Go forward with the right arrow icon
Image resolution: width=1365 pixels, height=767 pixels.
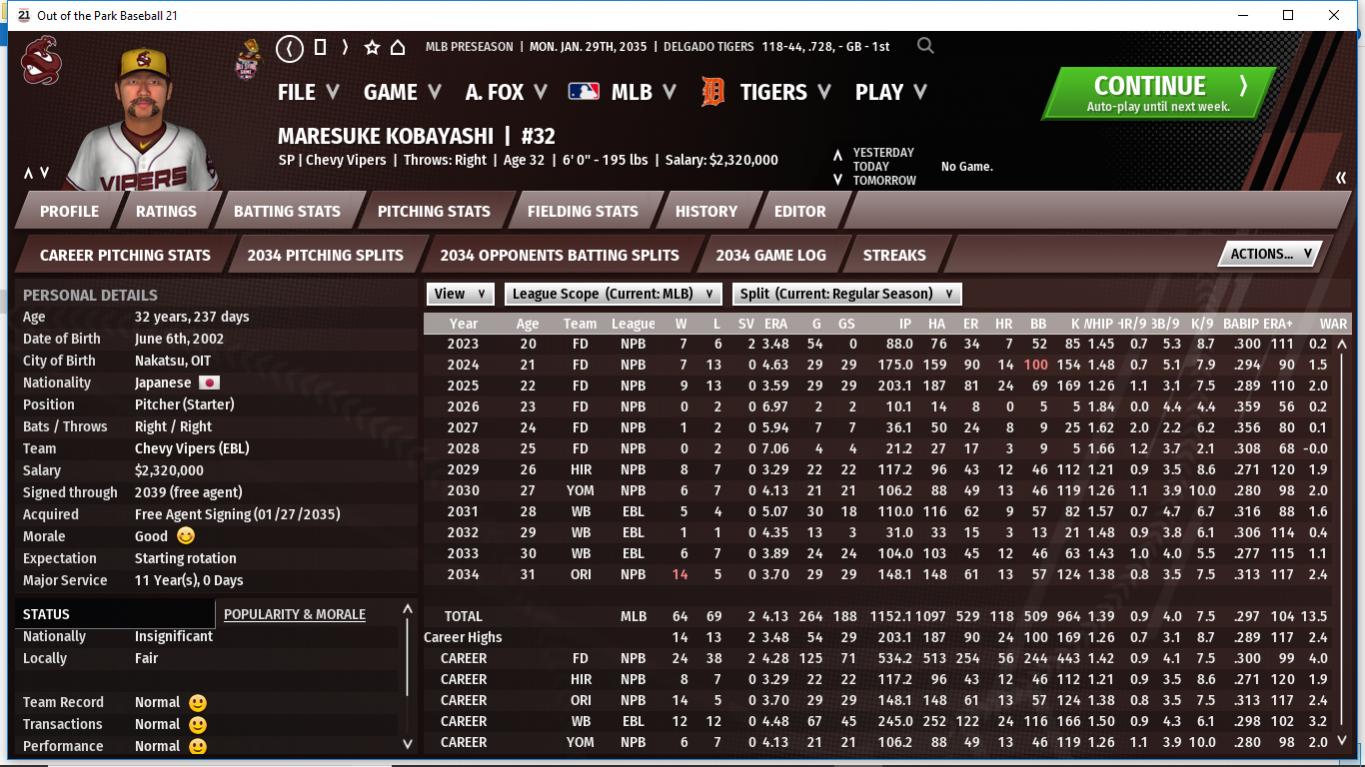coord(345,47)
